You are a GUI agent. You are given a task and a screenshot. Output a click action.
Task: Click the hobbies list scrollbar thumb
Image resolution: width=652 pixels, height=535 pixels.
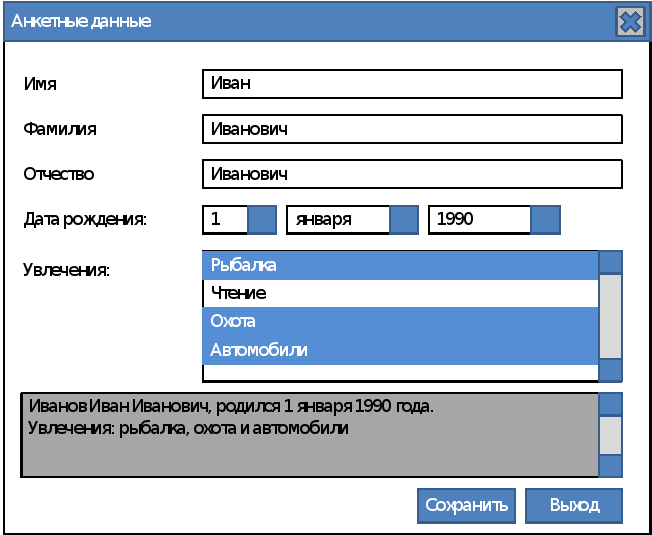click(610, 316)
